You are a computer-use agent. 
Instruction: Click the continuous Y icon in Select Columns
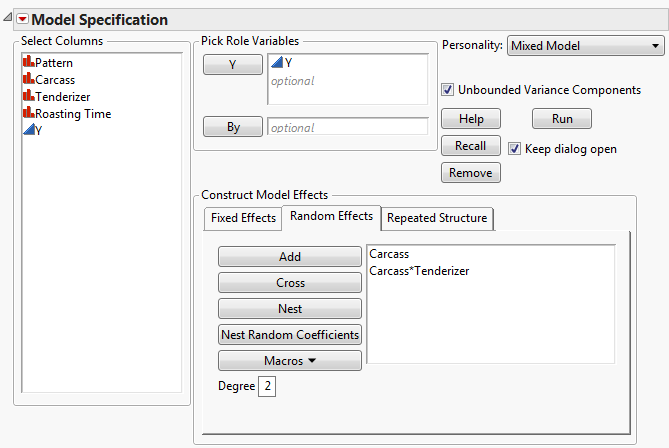(28, 131)
